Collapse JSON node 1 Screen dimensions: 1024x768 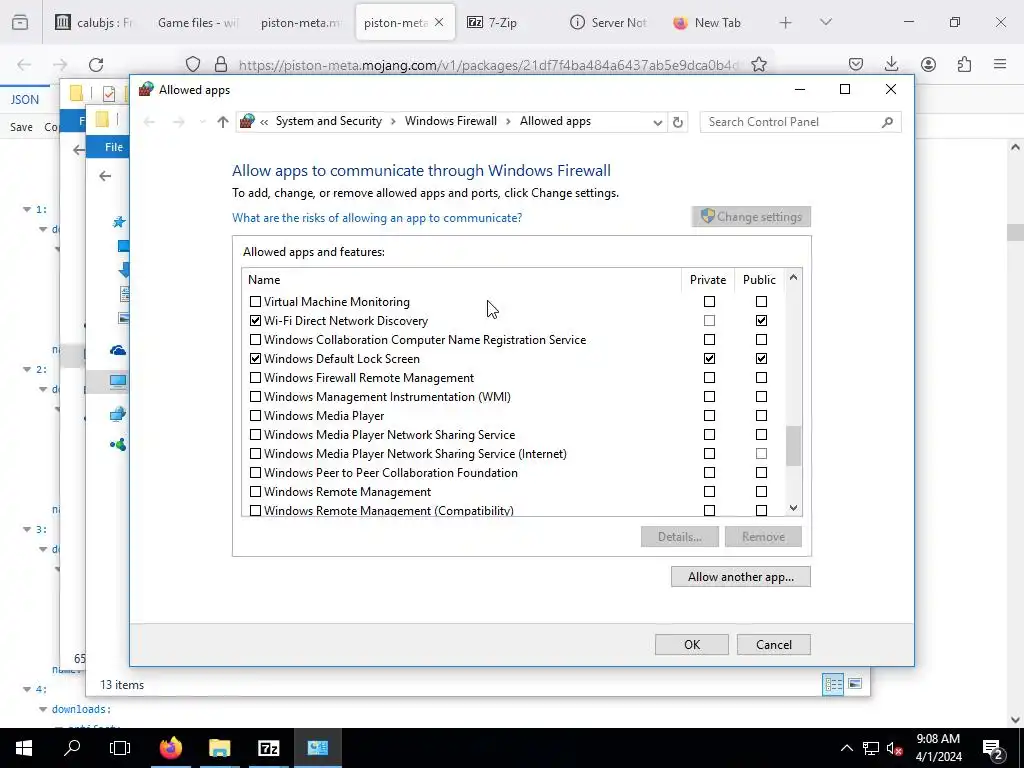pyautogui.click(x=27, y=210)
